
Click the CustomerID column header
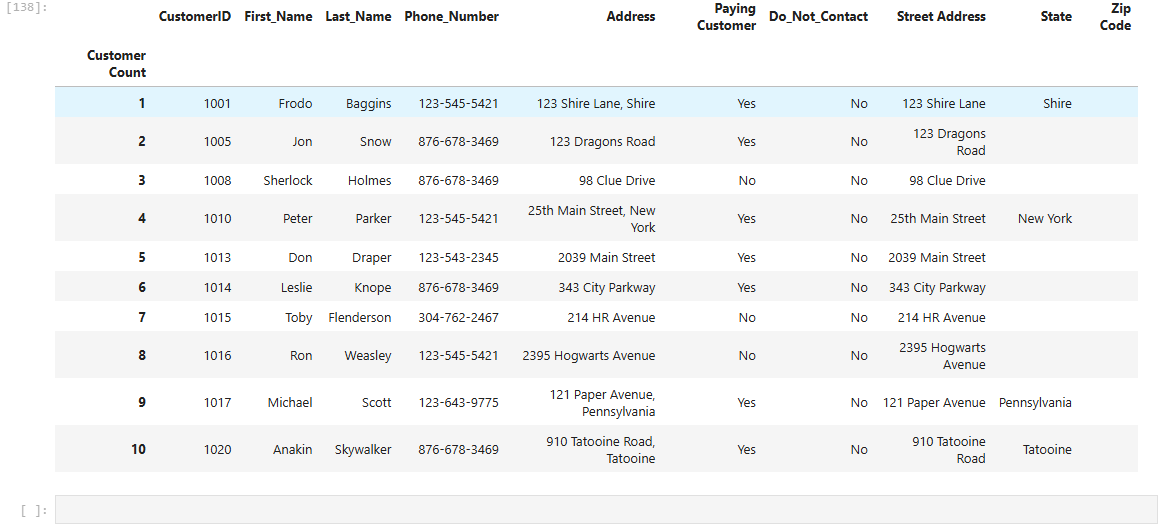(x=195, y=17)
